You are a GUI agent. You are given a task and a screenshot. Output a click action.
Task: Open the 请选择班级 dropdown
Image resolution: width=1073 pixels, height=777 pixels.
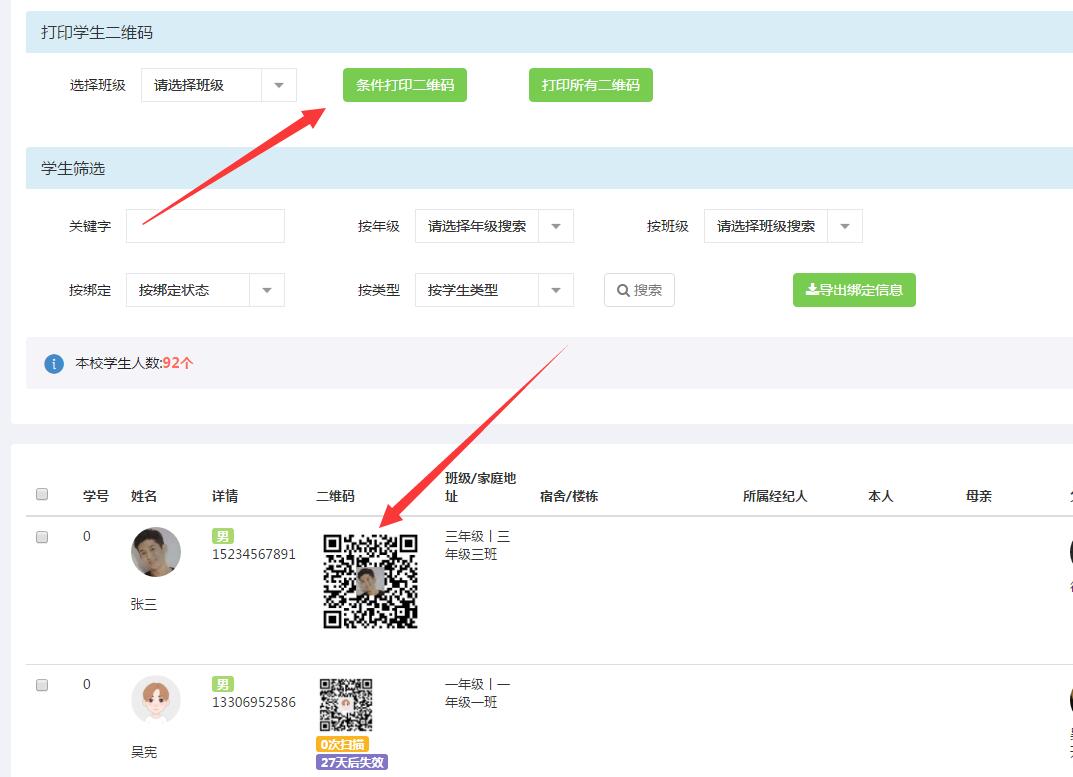(219, 85)
